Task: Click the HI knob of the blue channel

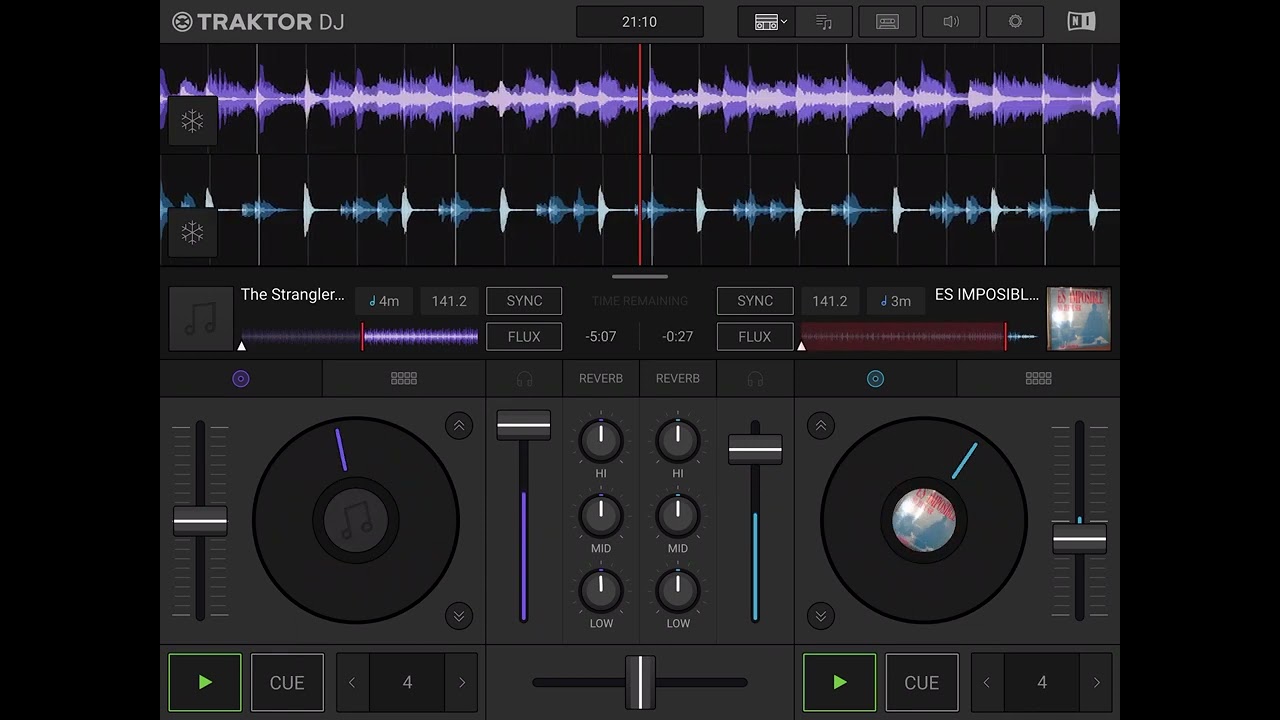Action: coord(678,441)
